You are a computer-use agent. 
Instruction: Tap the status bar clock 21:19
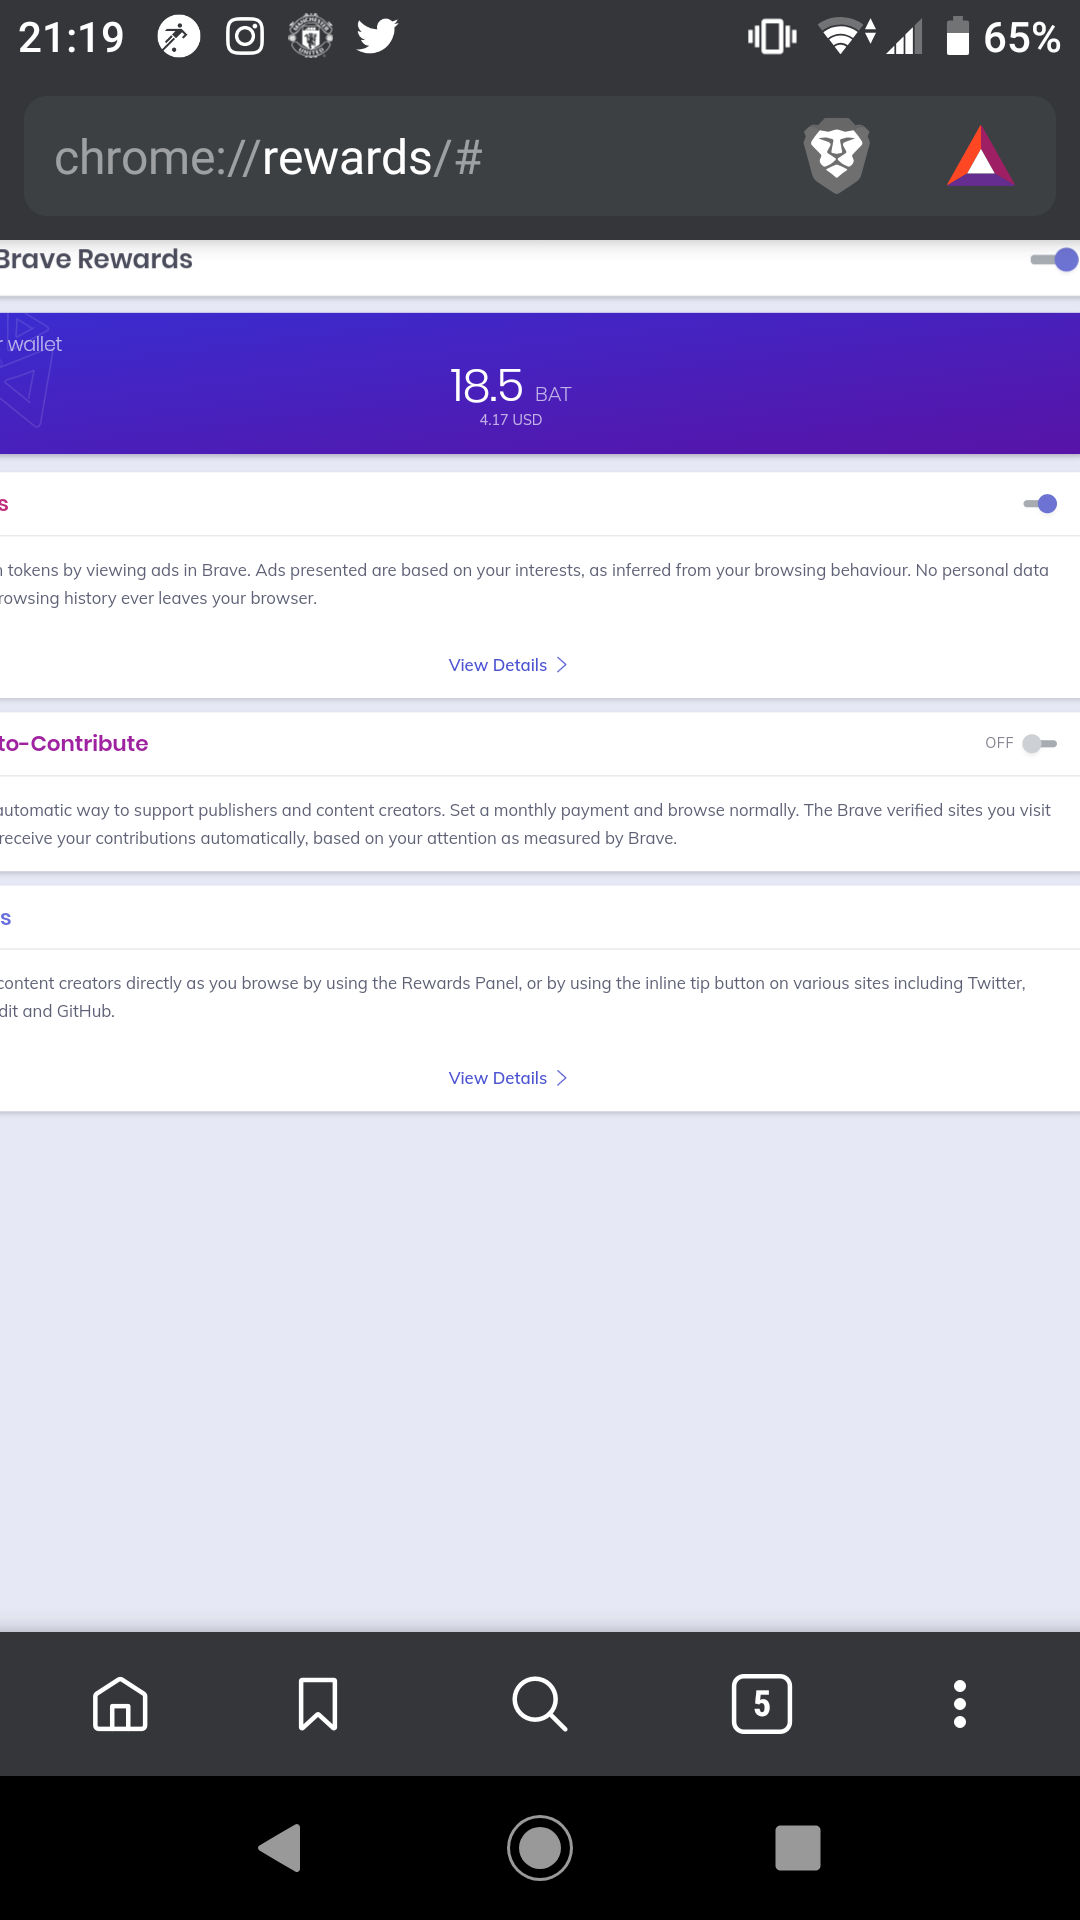pos(71,37)
